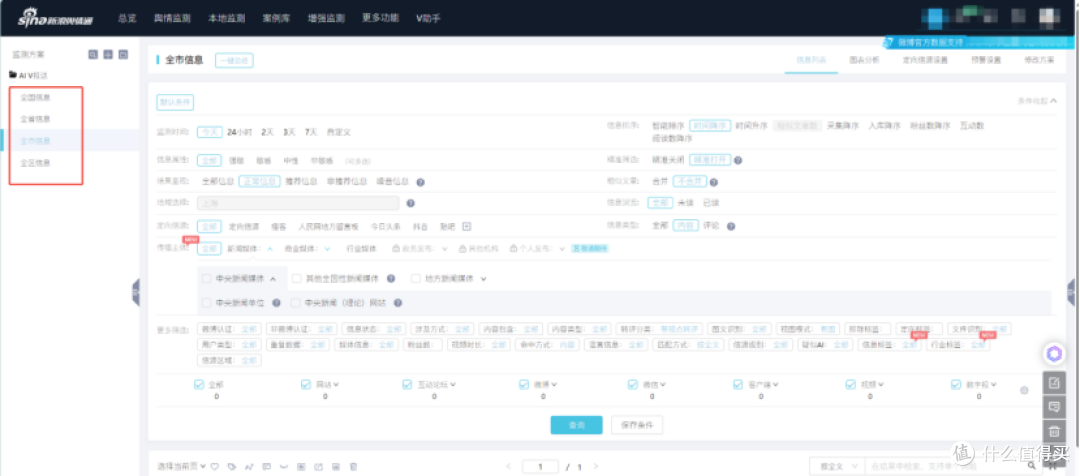This screenshot has width=1080, height=476.
Task: Collapse conditions via 条件收起
Action: pyautogui.click(x=1037, y=101)
